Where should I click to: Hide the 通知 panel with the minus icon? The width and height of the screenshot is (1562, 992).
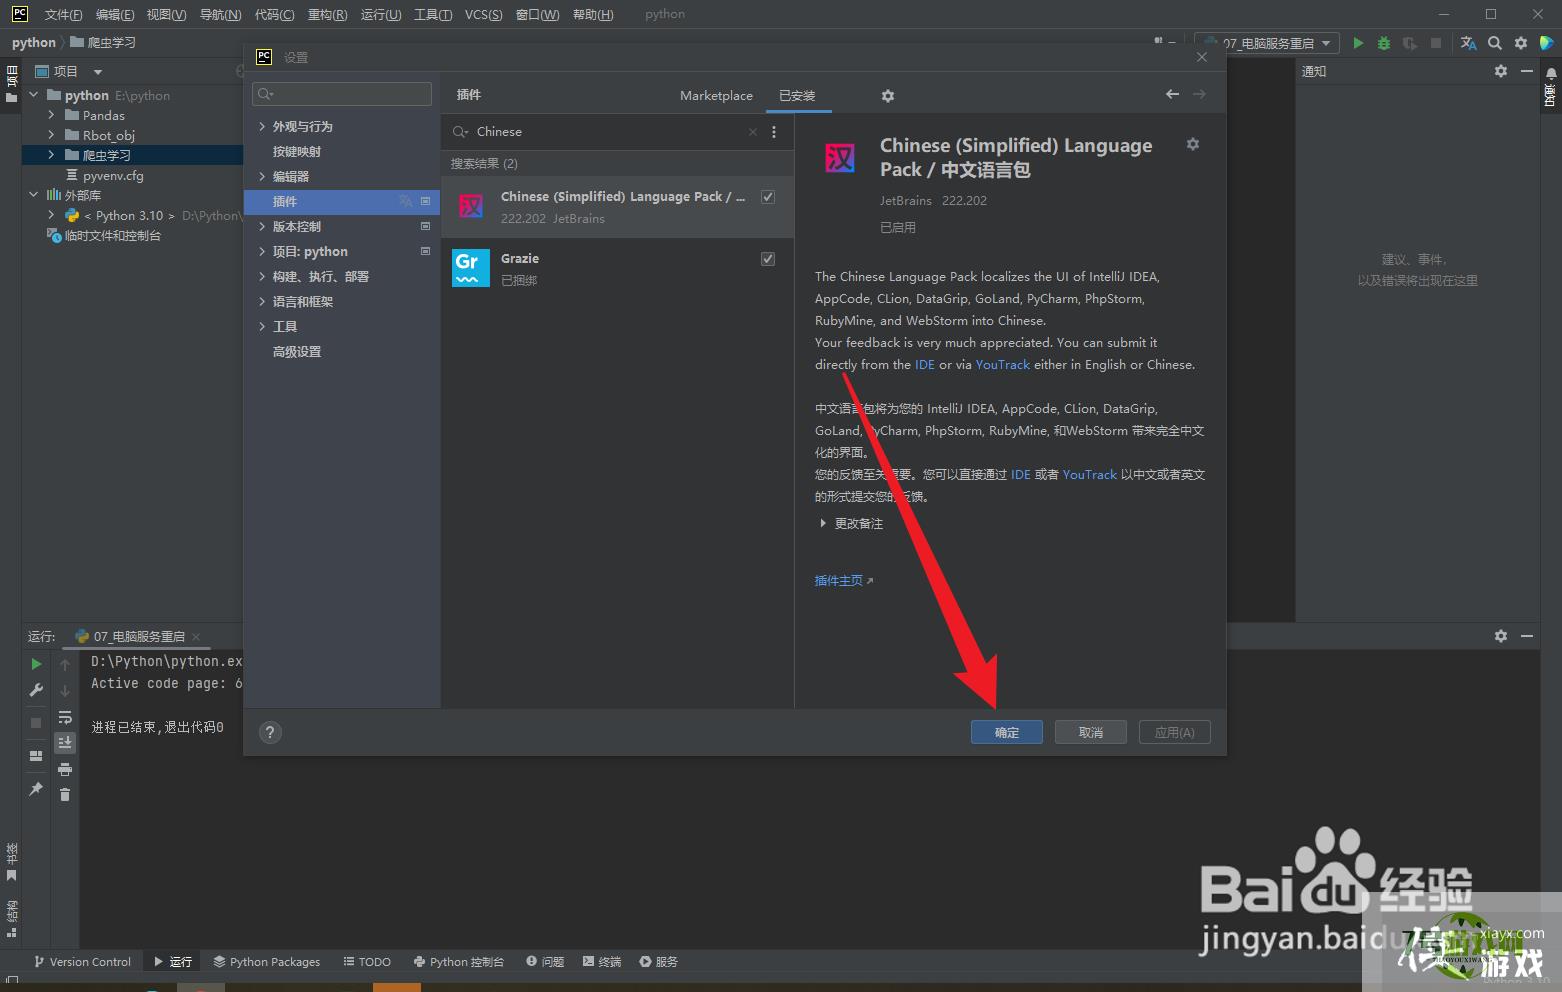[1527, 71]
